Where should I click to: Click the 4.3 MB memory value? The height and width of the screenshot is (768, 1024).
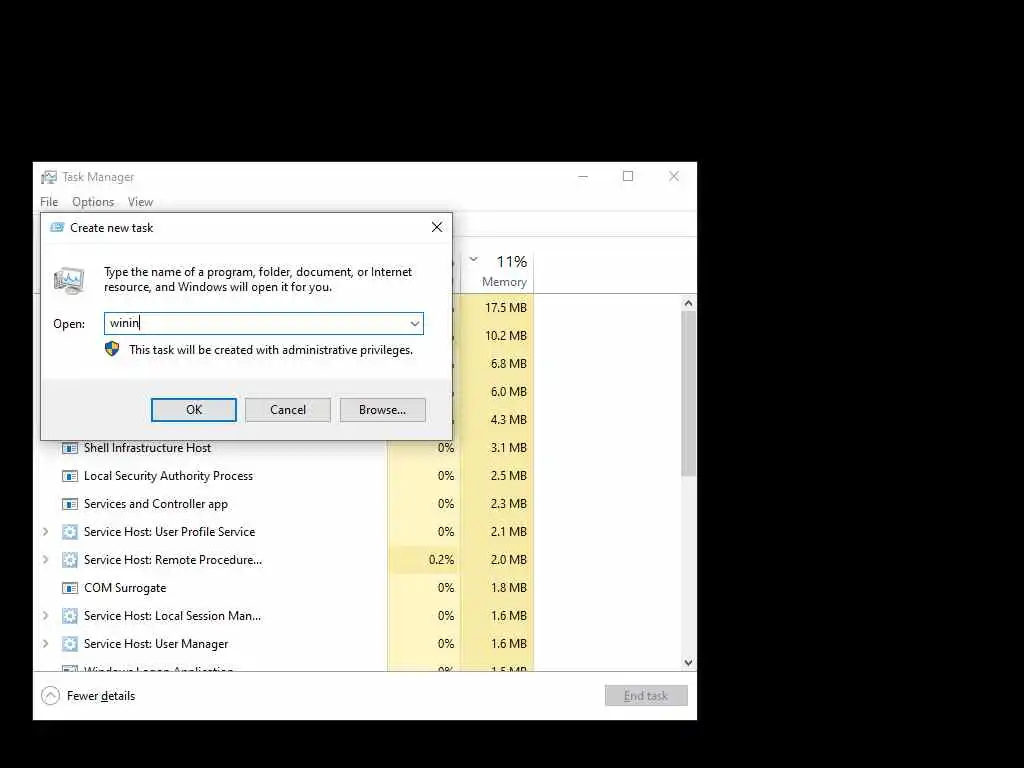click(x=508, y=420)
